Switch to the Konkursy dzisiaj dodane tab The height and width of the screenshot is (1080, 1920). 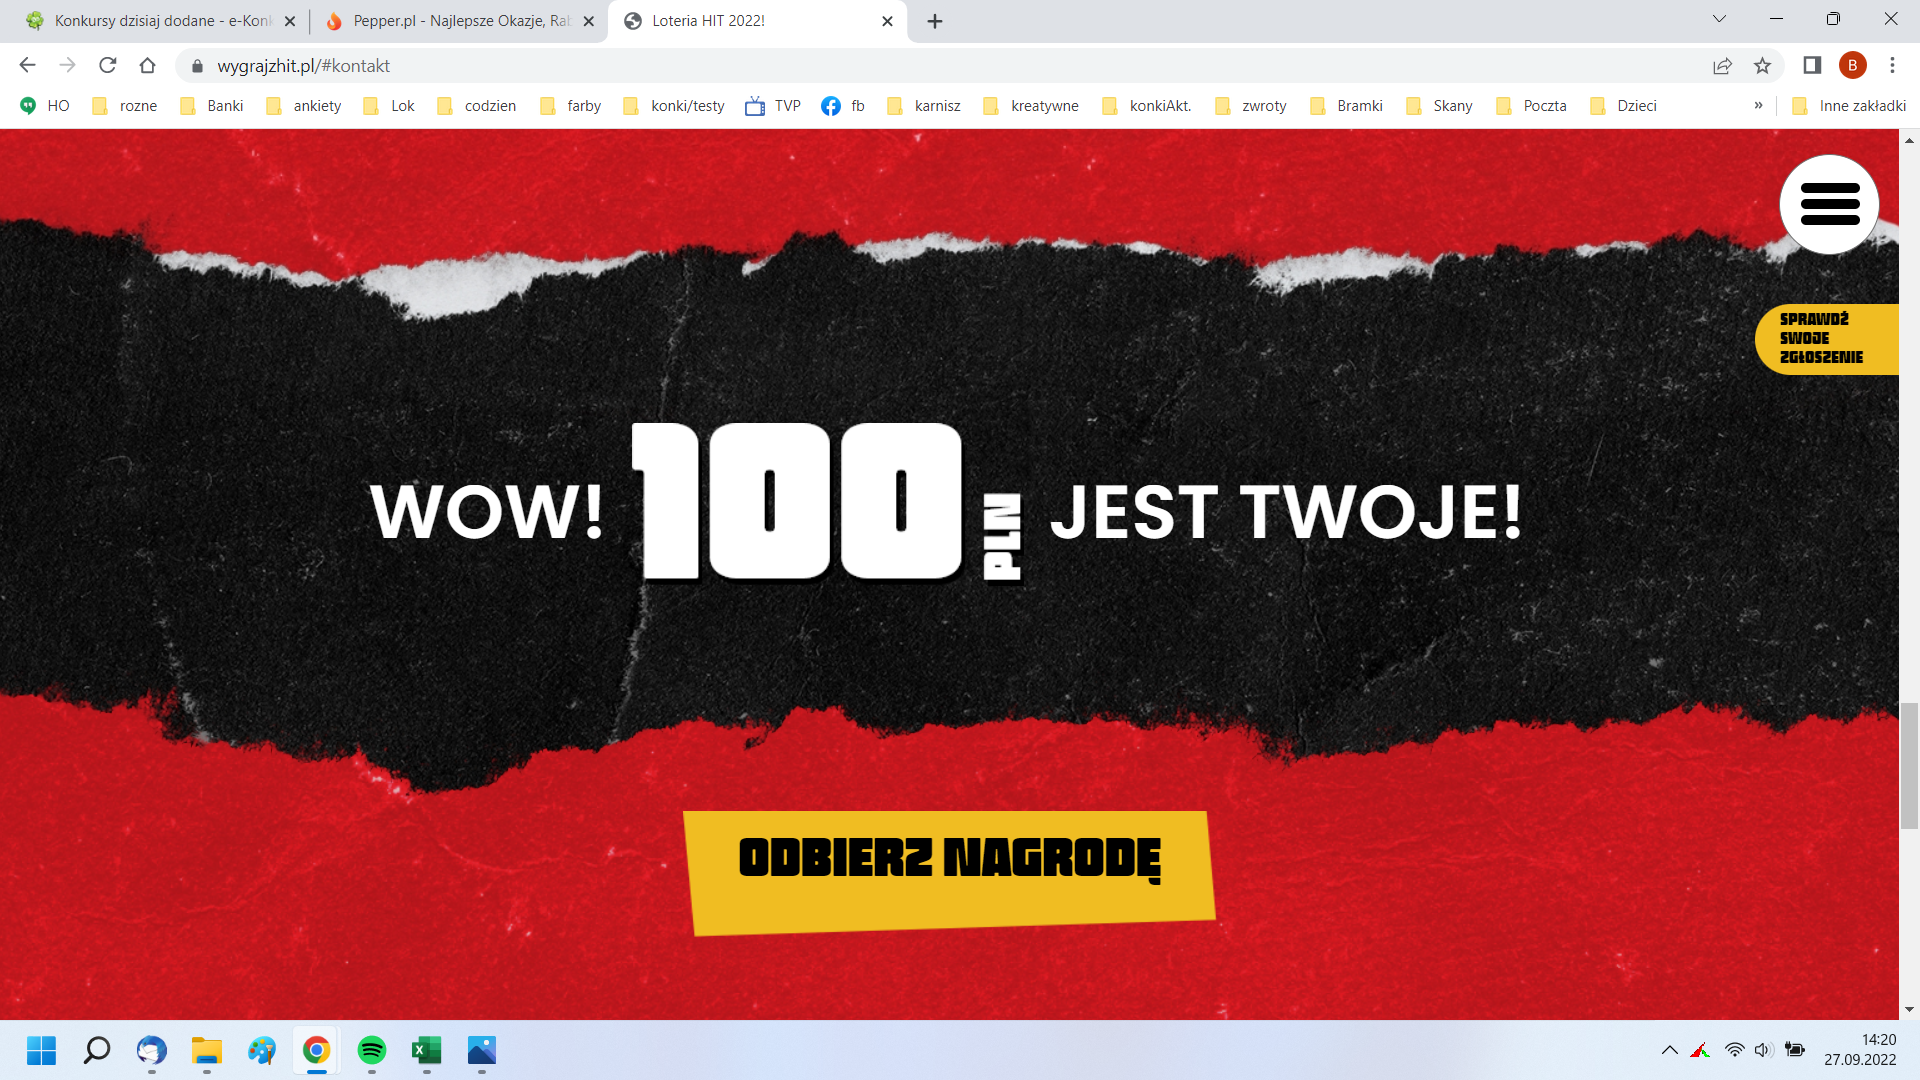[x=160, y=21]
